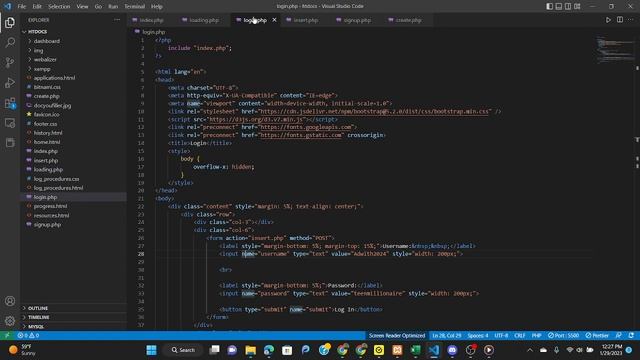This screenshot has width=640, height=360.
Task: Click login.php in the breadcrumb
Action: click(153, 31)
